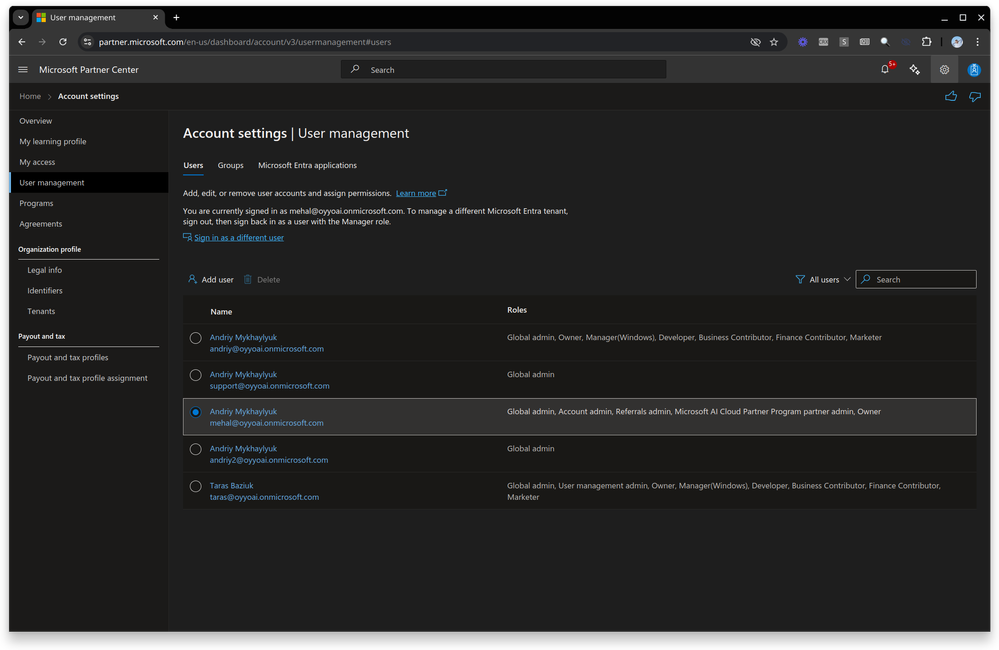Viewport: 999px width, 650px height.
Task: Select the Taras Baziuk radio button
Action: click(196, 486)
